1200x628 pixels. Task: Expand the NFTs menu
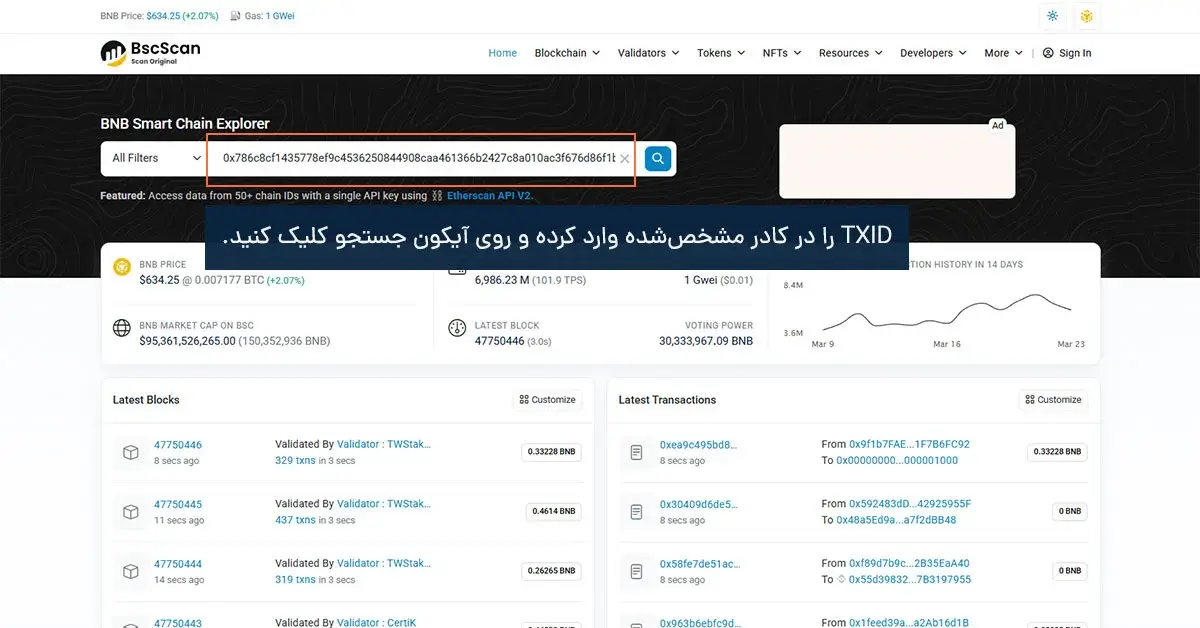point(782,53)
